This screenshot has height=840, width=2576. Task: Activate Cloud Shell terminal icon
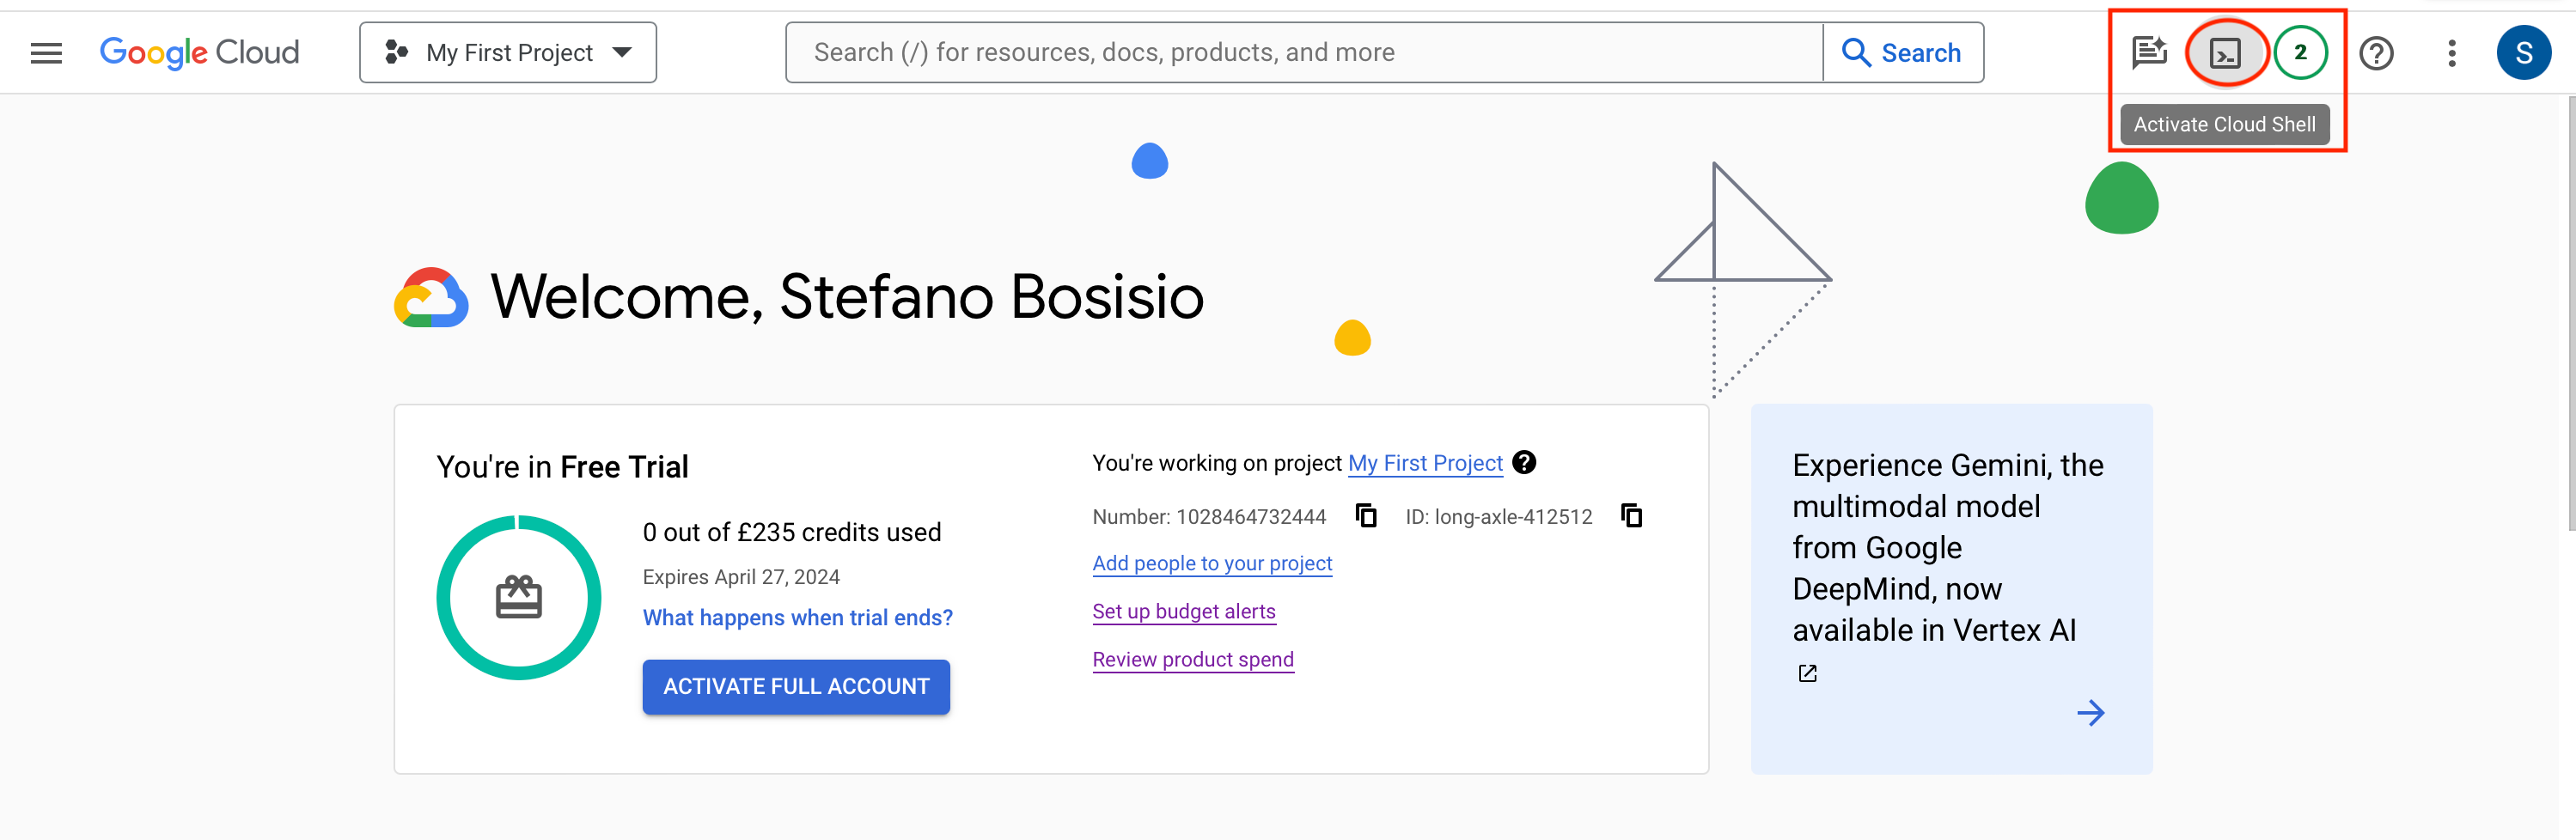coord(2225,53)
